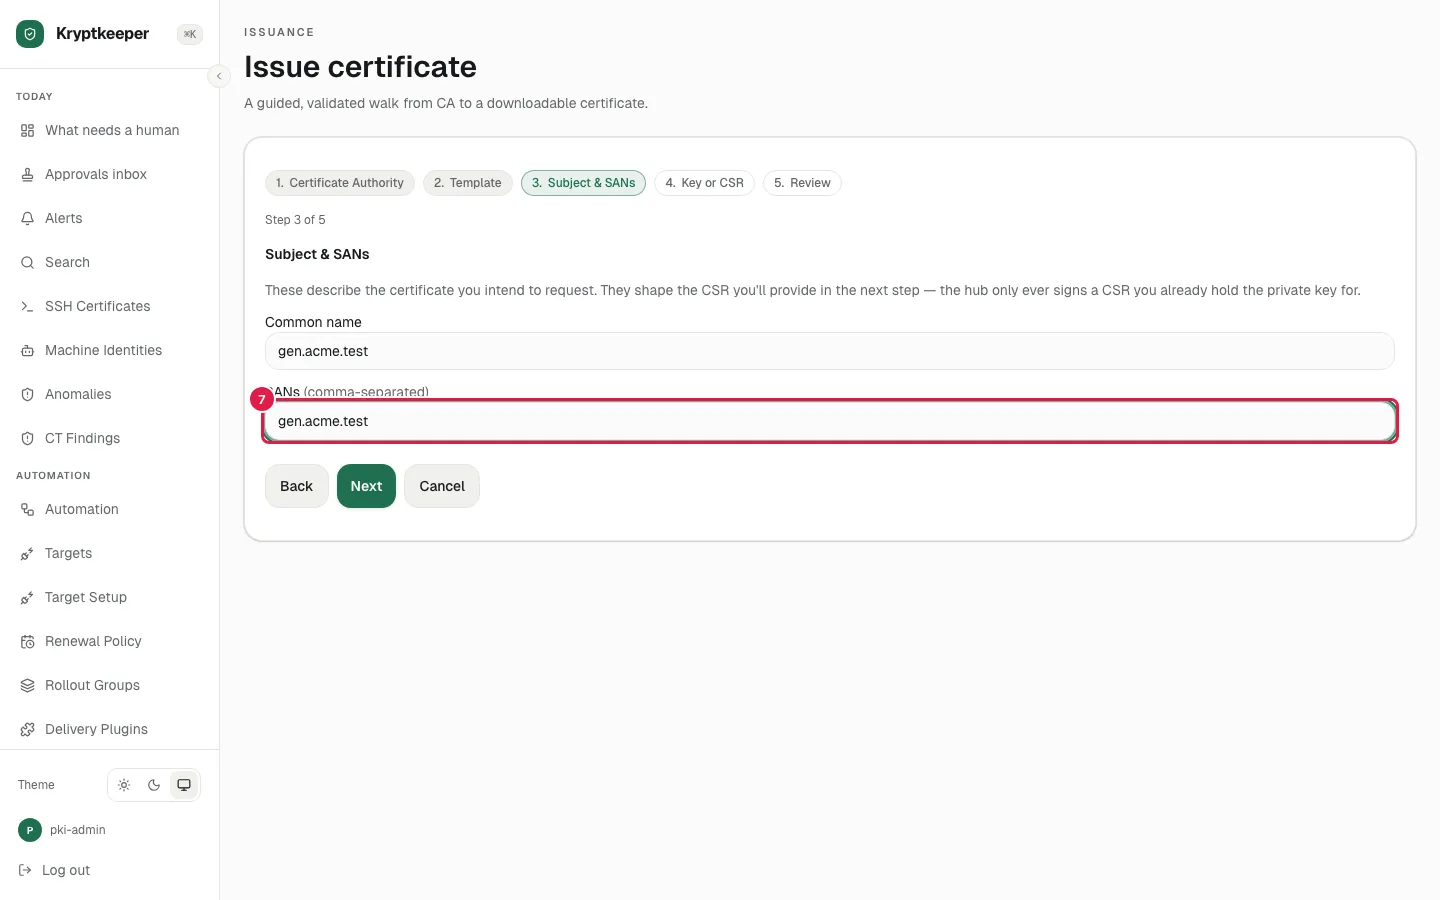Switch to light theme

click(124, 785)
